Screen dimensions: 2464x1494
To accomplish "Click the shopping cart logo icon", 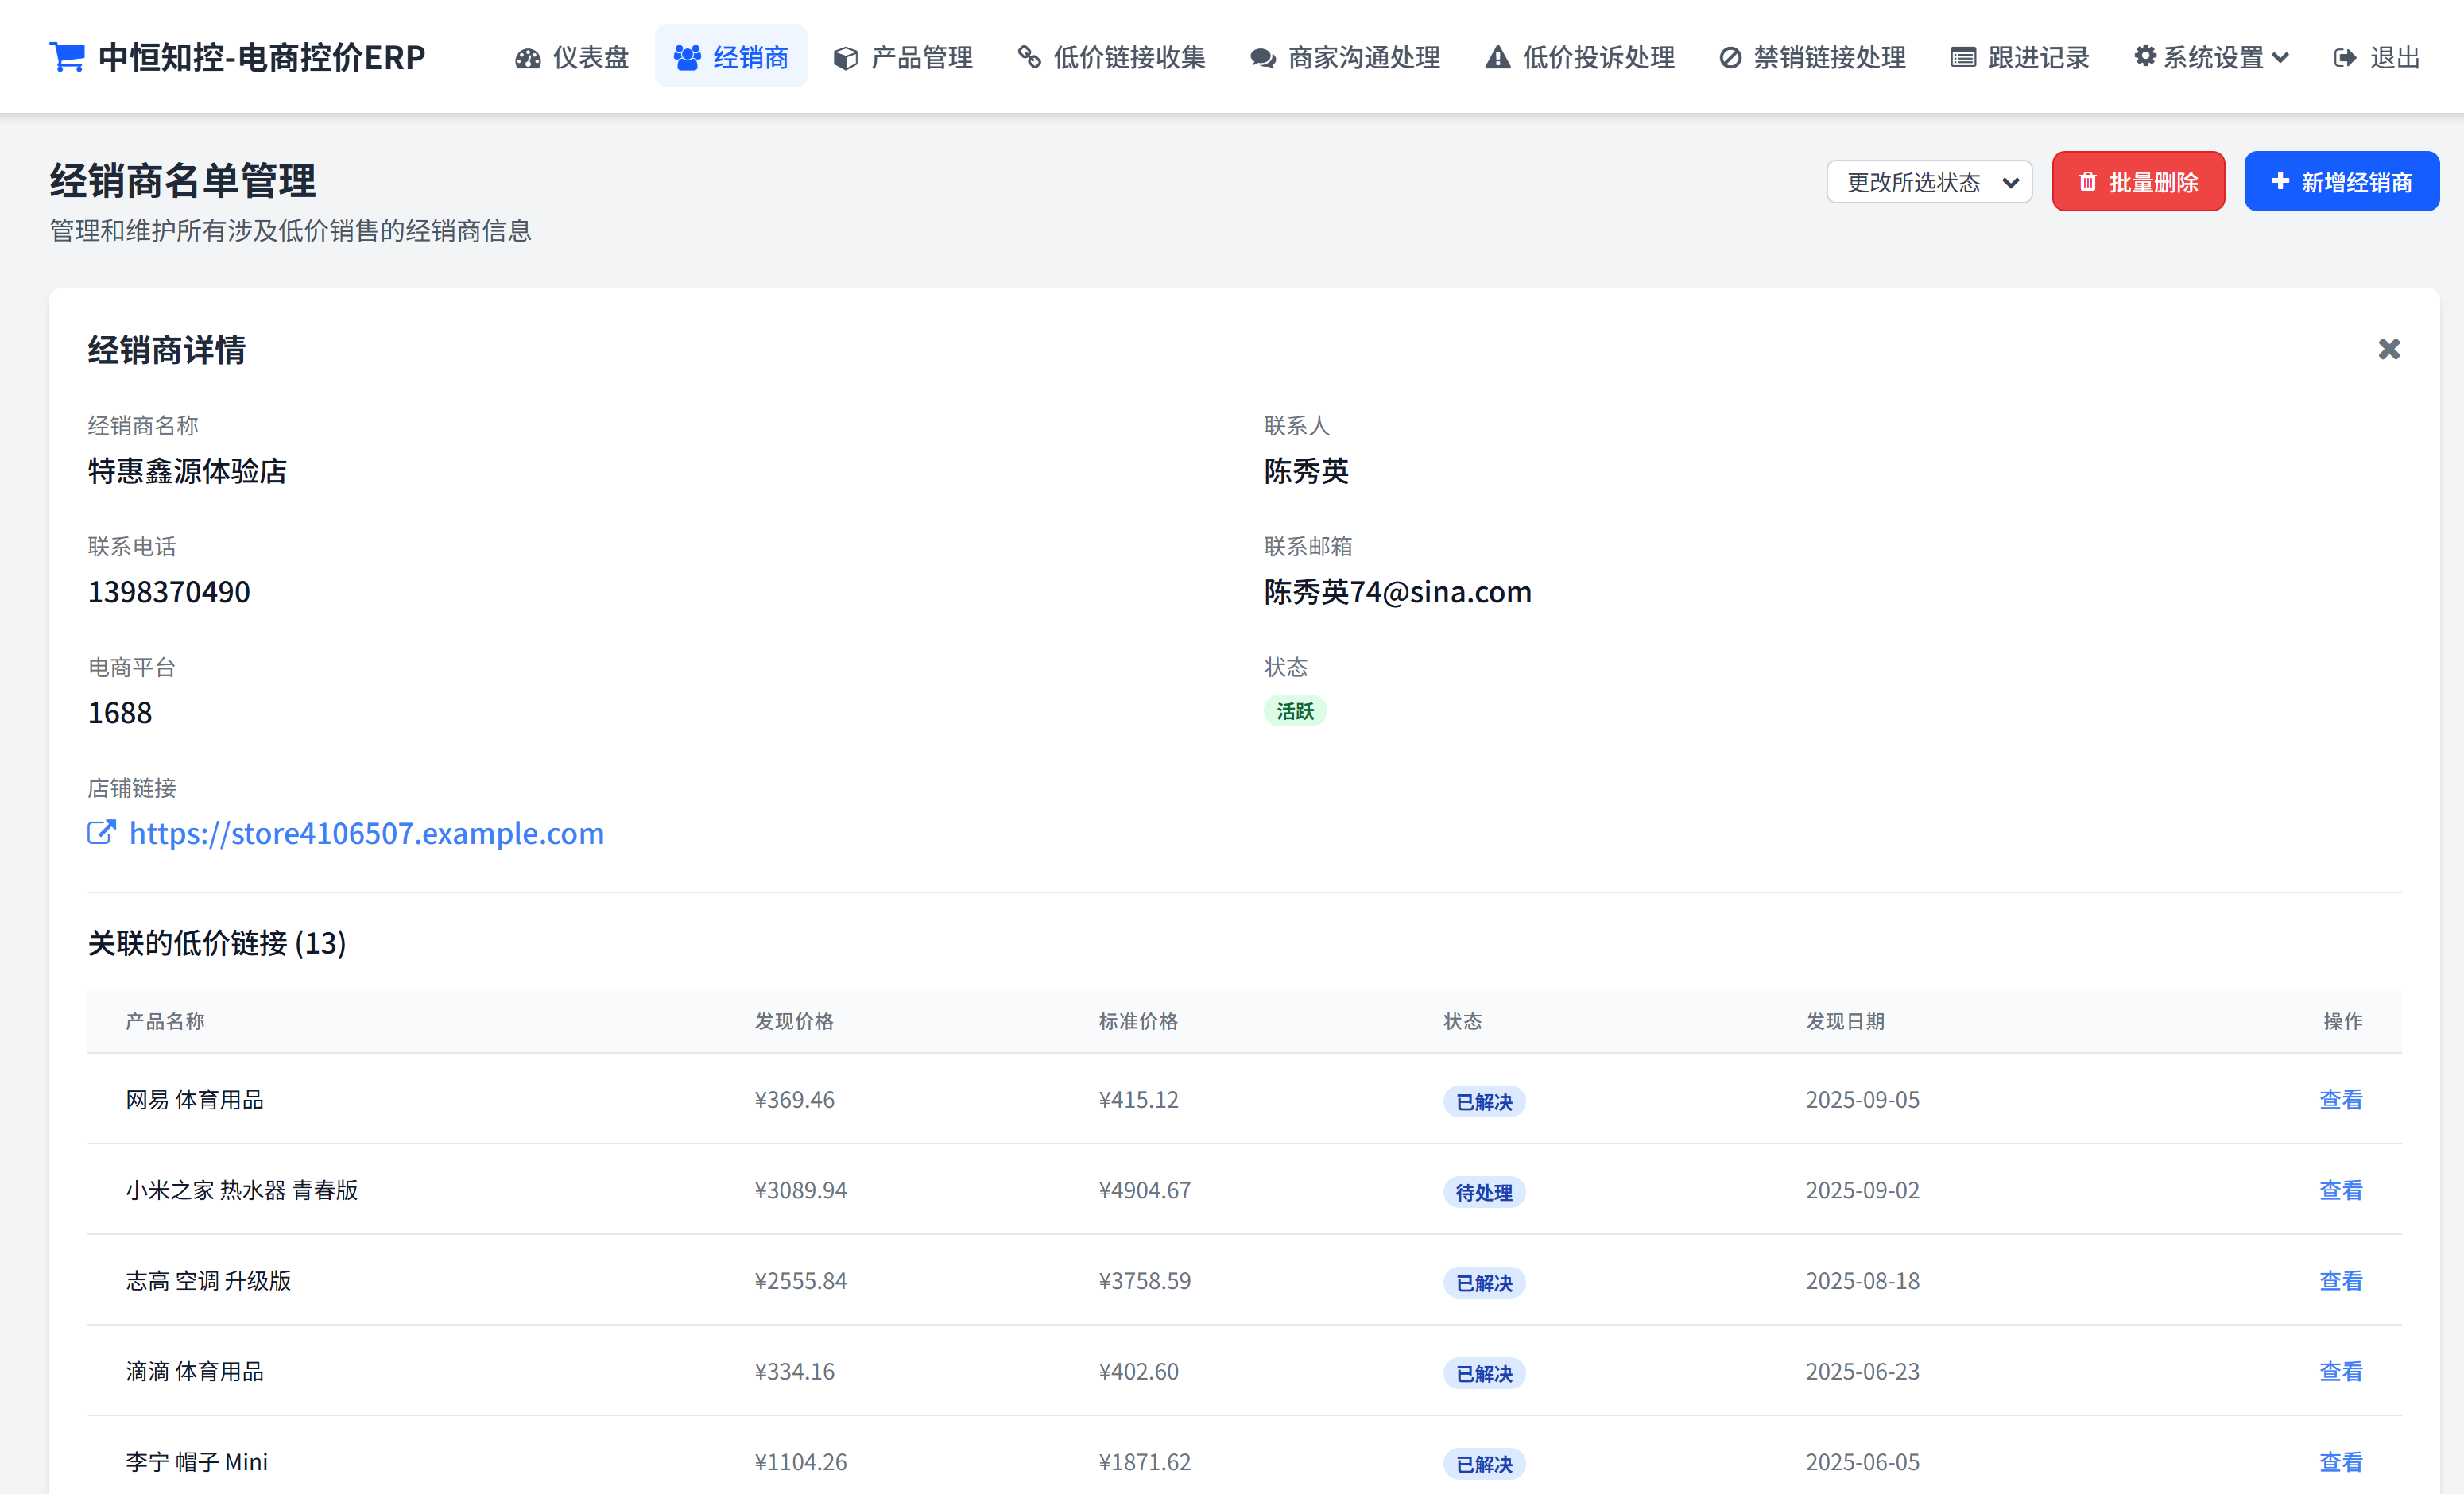I will click(x=66, y=57).
